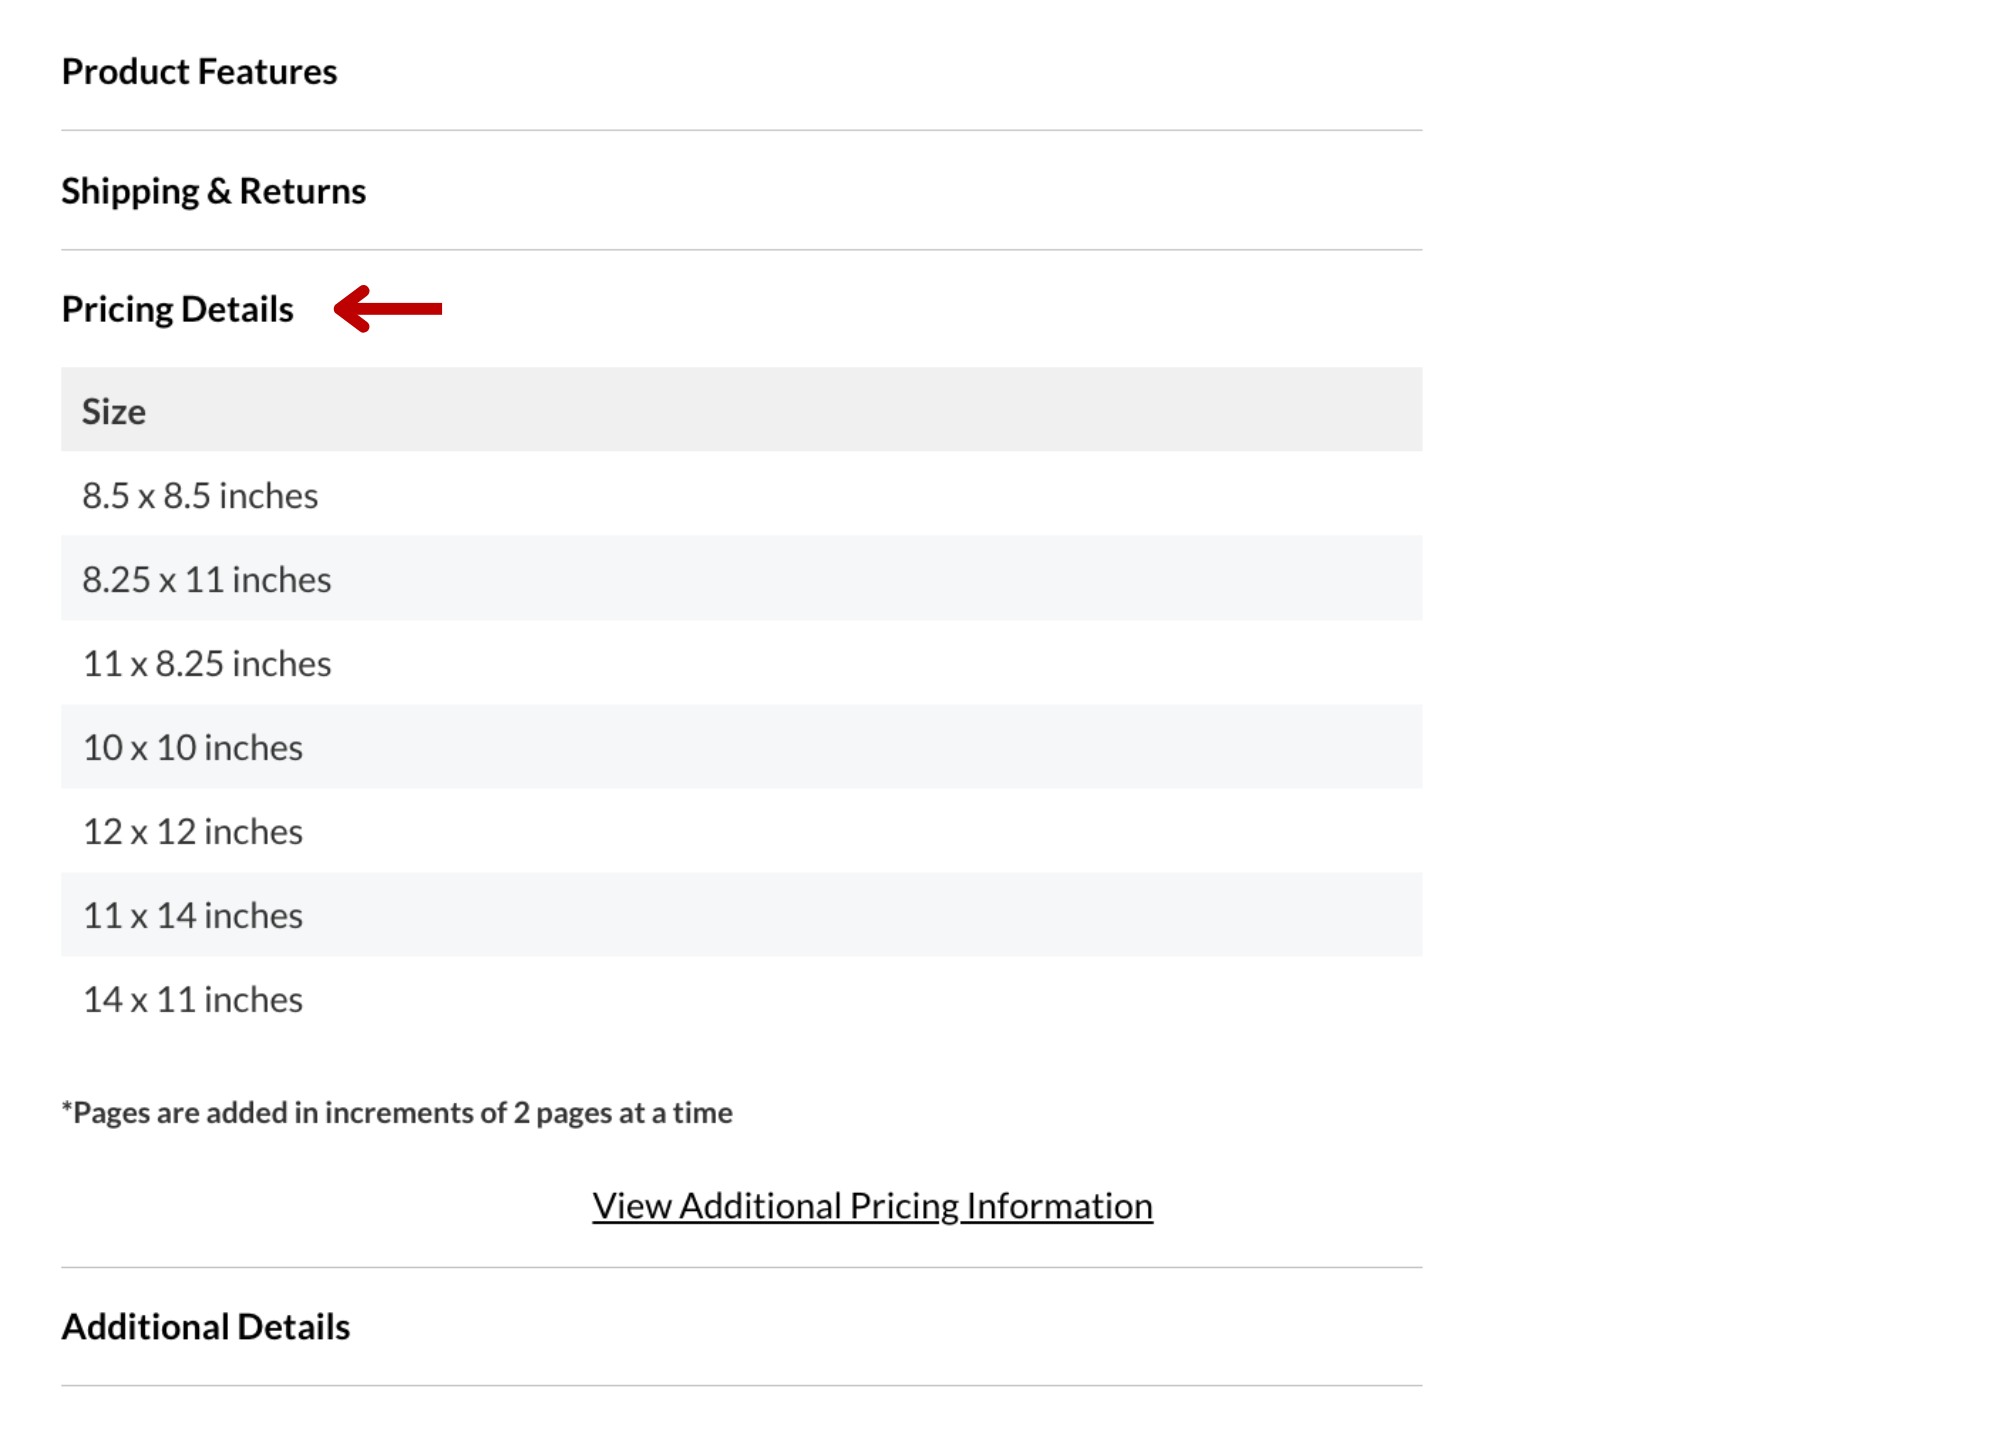2000x1429 pixels.
Task: Click the Size column header
Action: [x=113, y=410]
